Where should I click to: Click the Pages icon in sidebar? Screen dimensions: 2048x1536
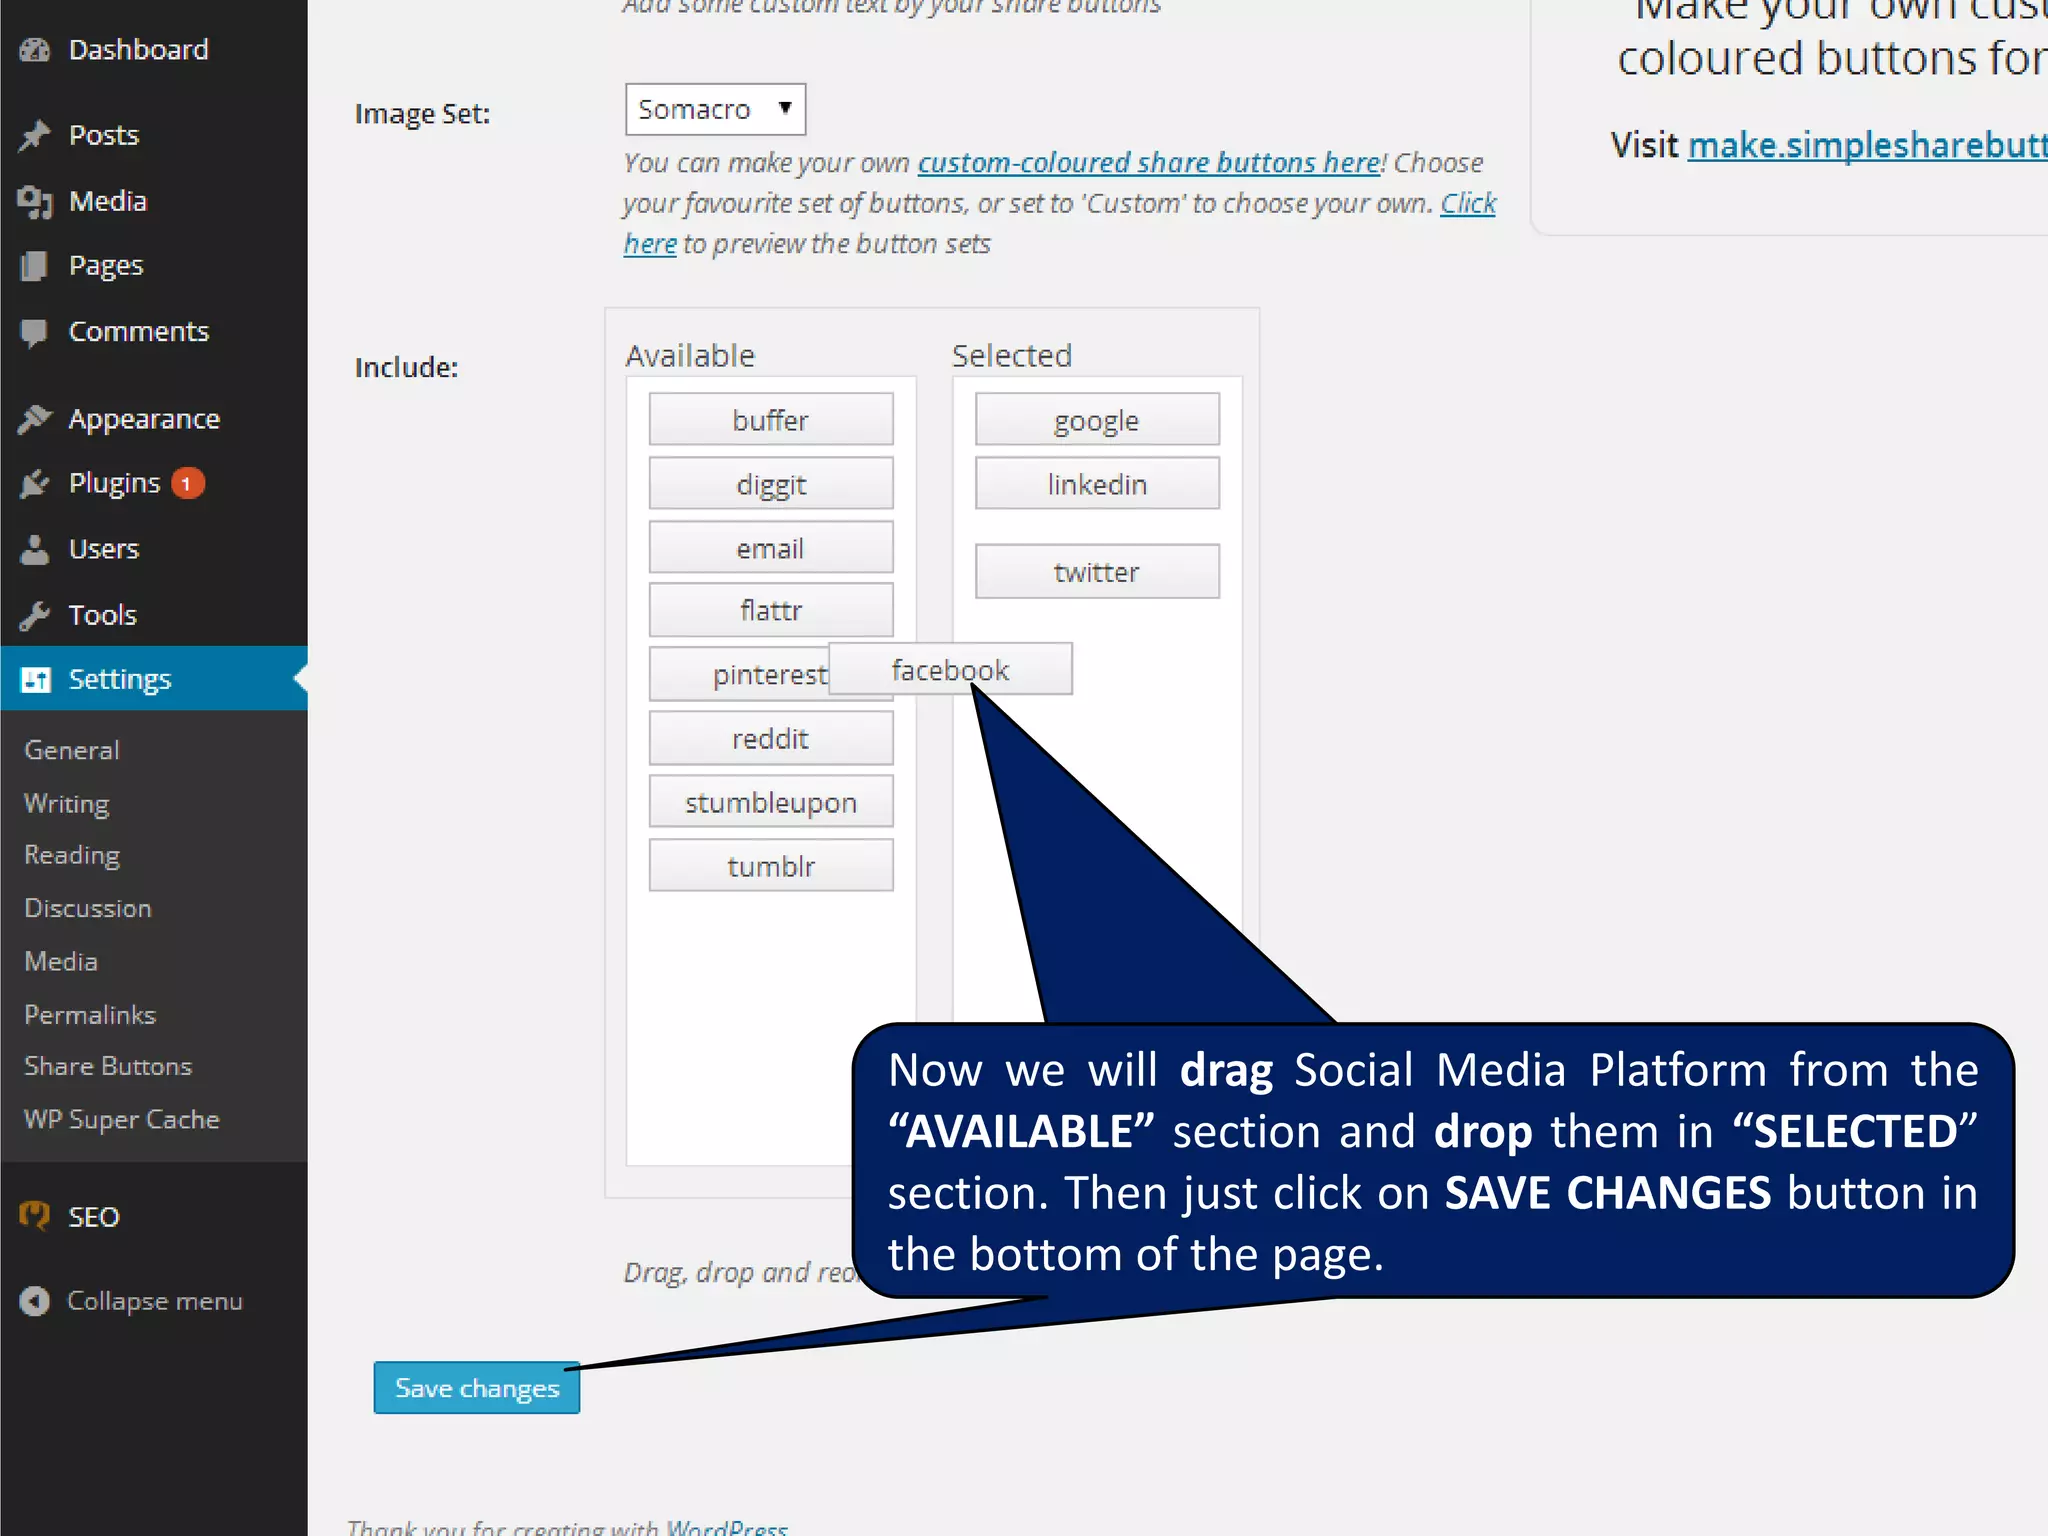tap(35, 266)
